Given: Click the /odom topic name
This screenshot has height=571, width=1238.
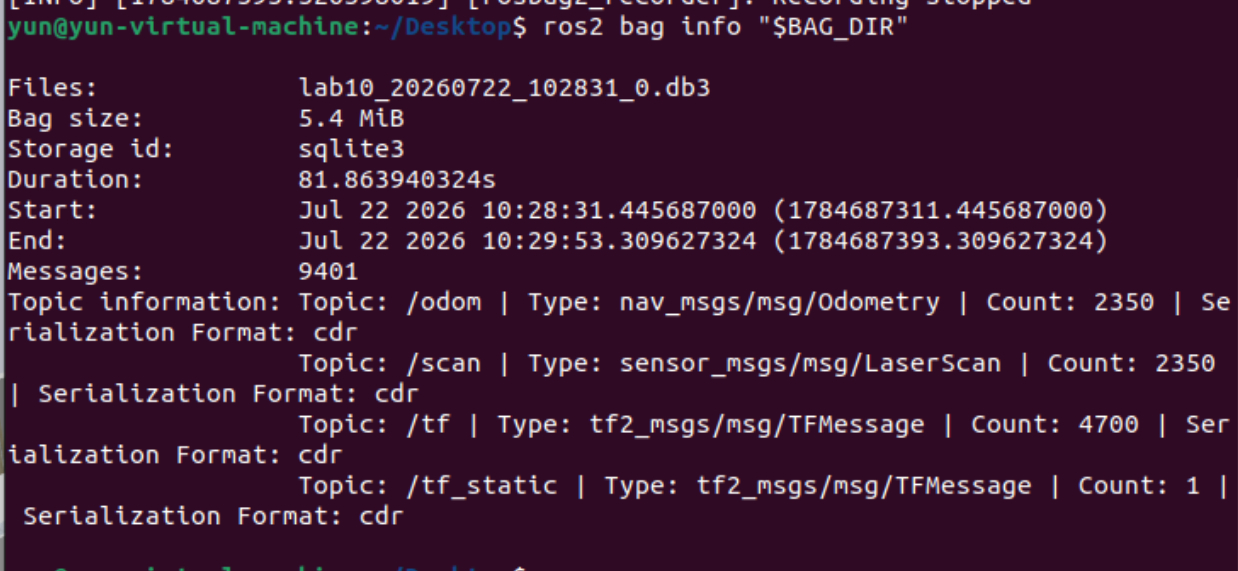Looking at the screenshot, I should (443, 303).
